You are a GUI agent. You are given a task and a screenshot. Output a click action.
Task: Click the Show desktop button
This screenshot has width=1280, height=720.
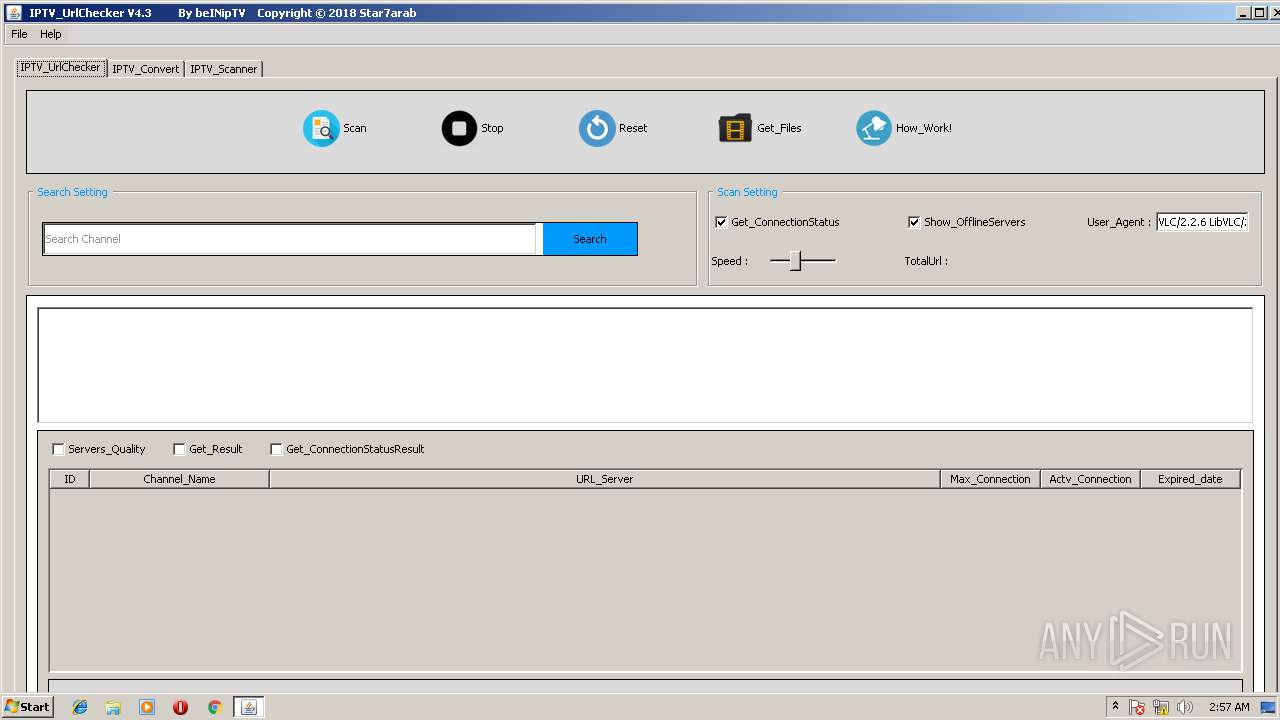1268,707
